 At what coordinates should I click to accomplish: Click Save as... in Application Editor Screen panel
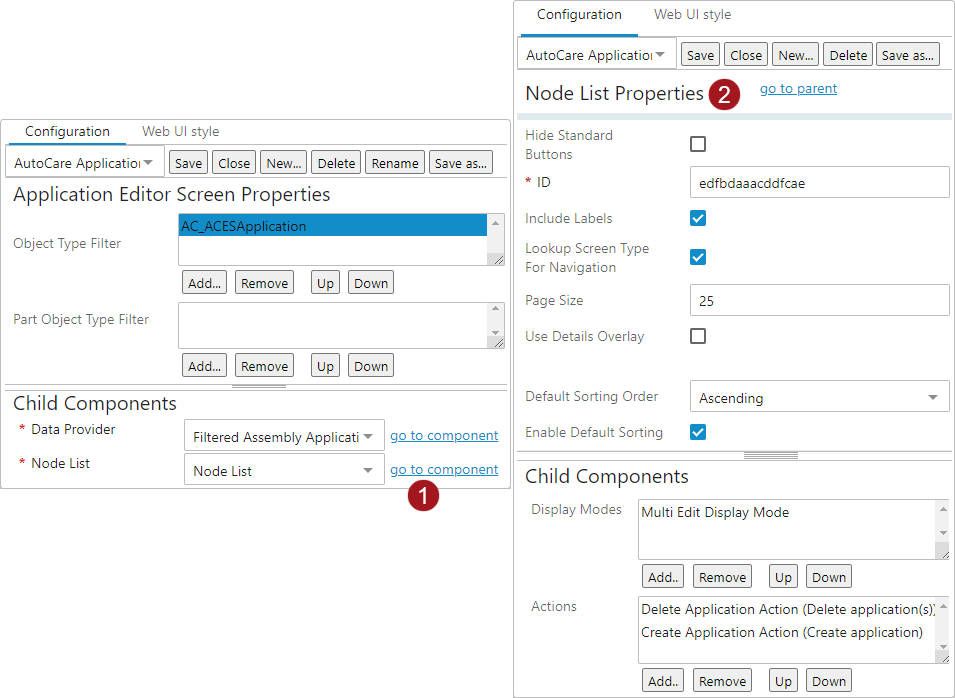(x=460, y=163)
